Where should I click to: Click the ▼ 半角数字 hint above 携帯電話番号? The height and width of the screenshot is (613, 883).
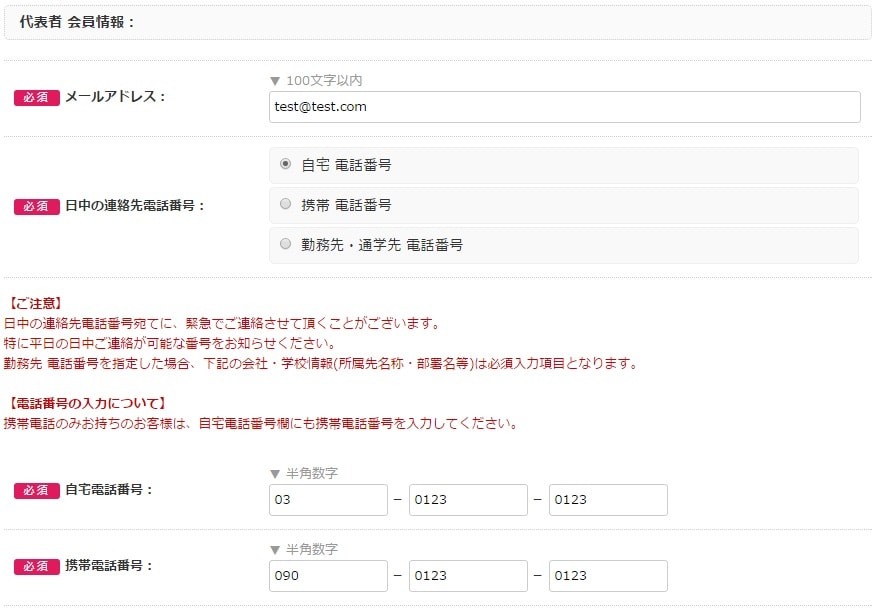(x=304, y=549)
